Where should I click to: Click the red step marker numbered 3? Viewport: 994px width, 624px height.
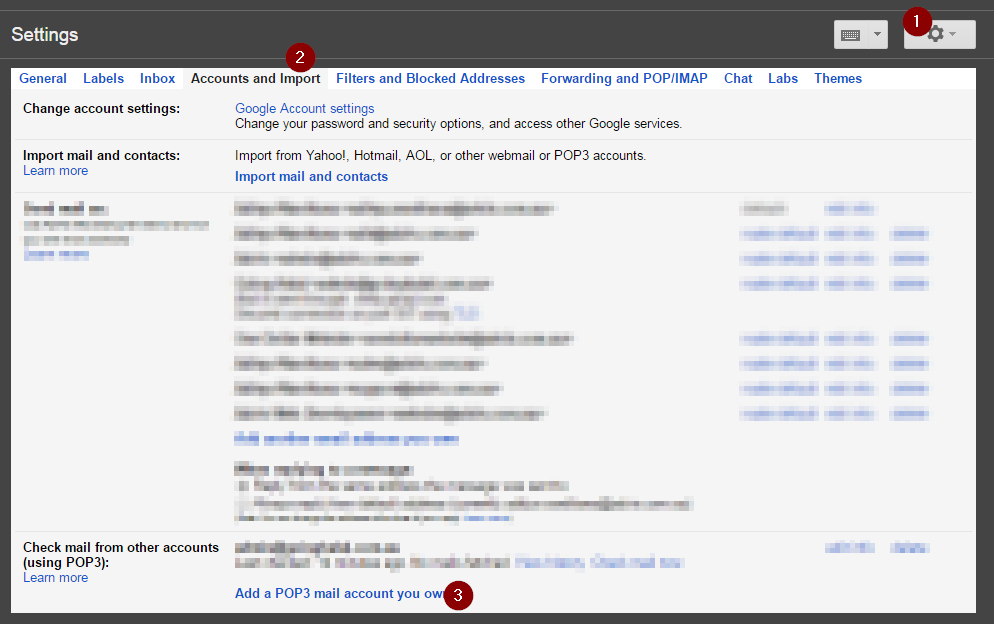pos(459,595)
